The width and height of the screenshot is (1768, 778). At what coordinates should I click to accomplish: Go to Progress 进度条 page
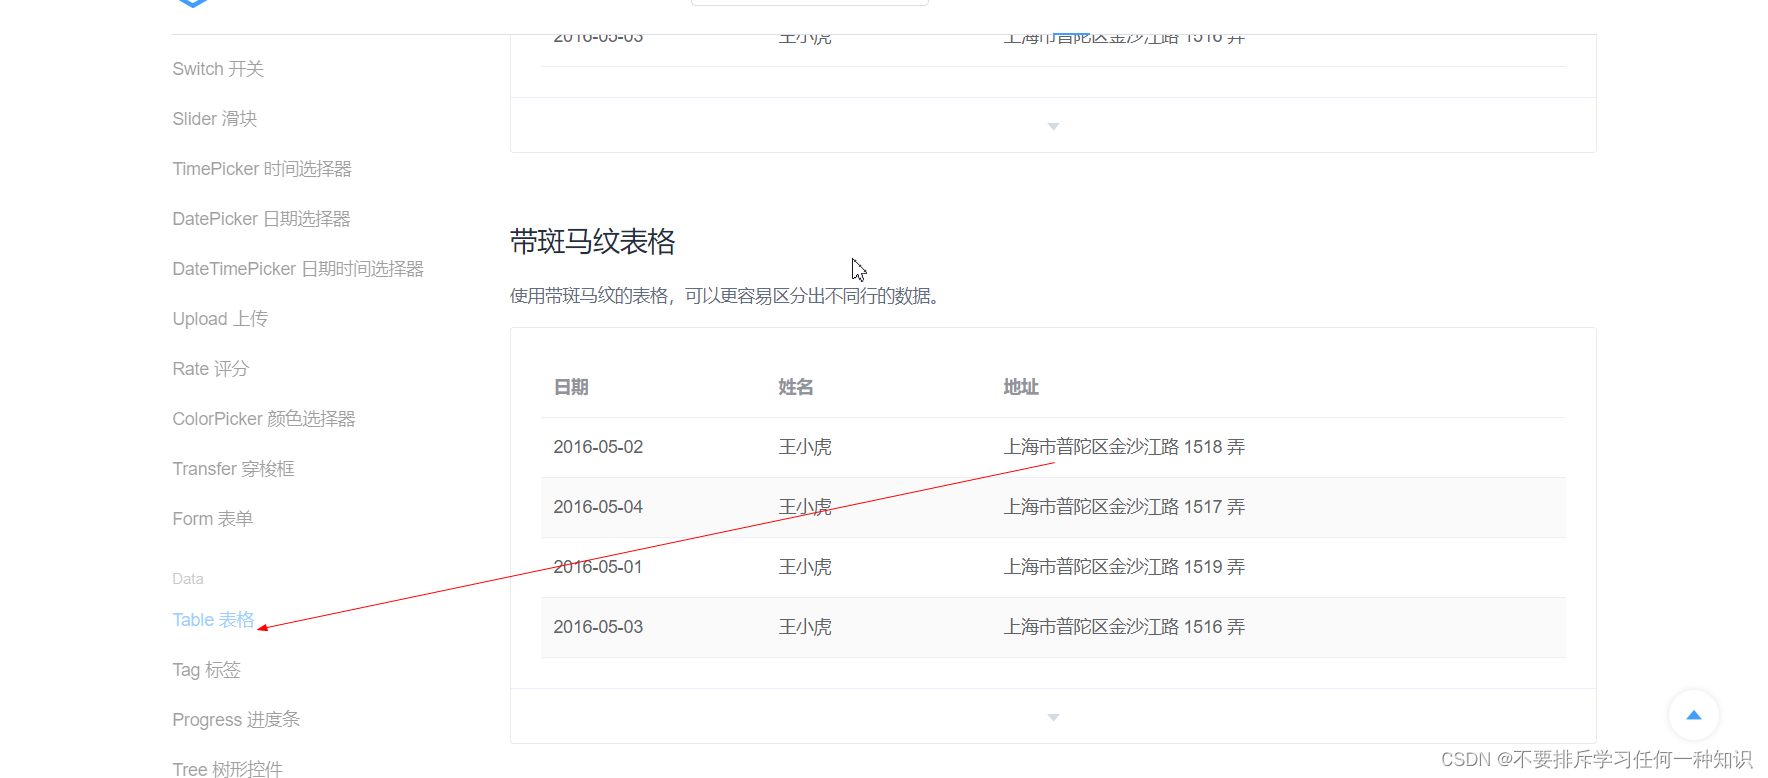[x=236, y=720]
